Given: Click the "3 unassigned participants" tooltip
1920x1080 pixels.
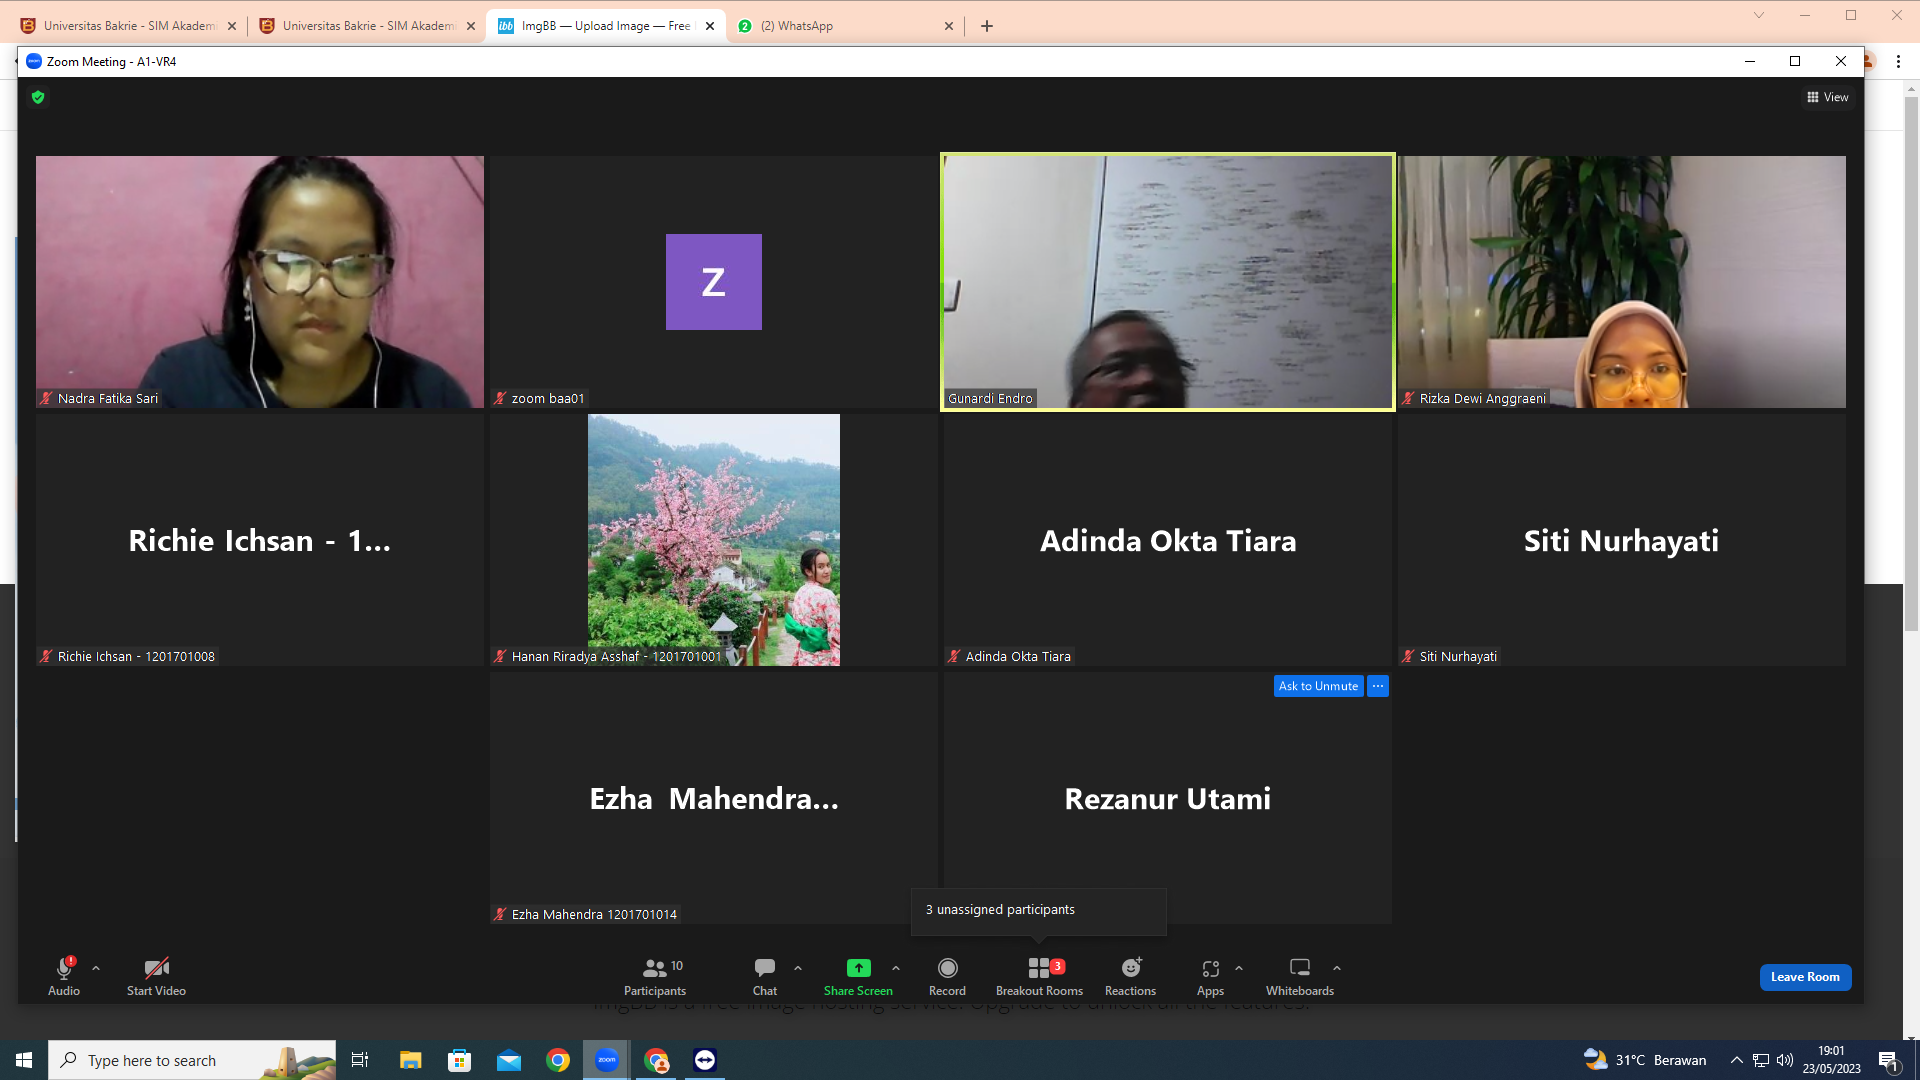Looking at the screenshot, I should tap(1038, 911).
